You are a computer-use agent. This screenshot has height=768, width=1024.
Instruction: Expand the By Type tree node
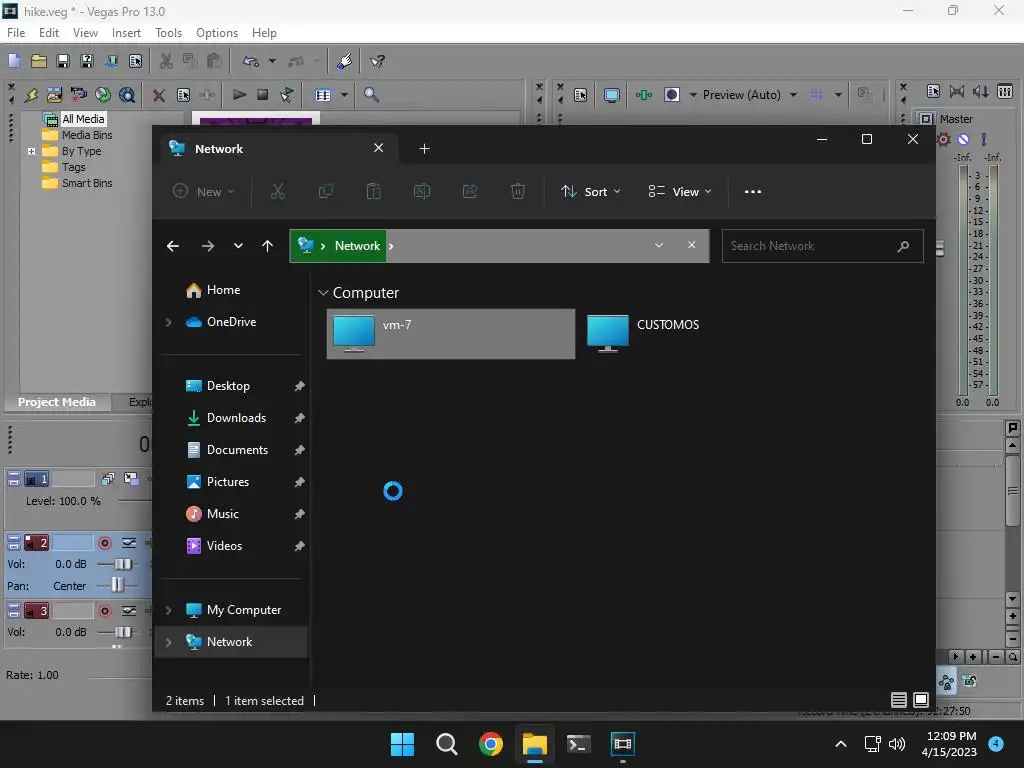[x=31, y=152]
